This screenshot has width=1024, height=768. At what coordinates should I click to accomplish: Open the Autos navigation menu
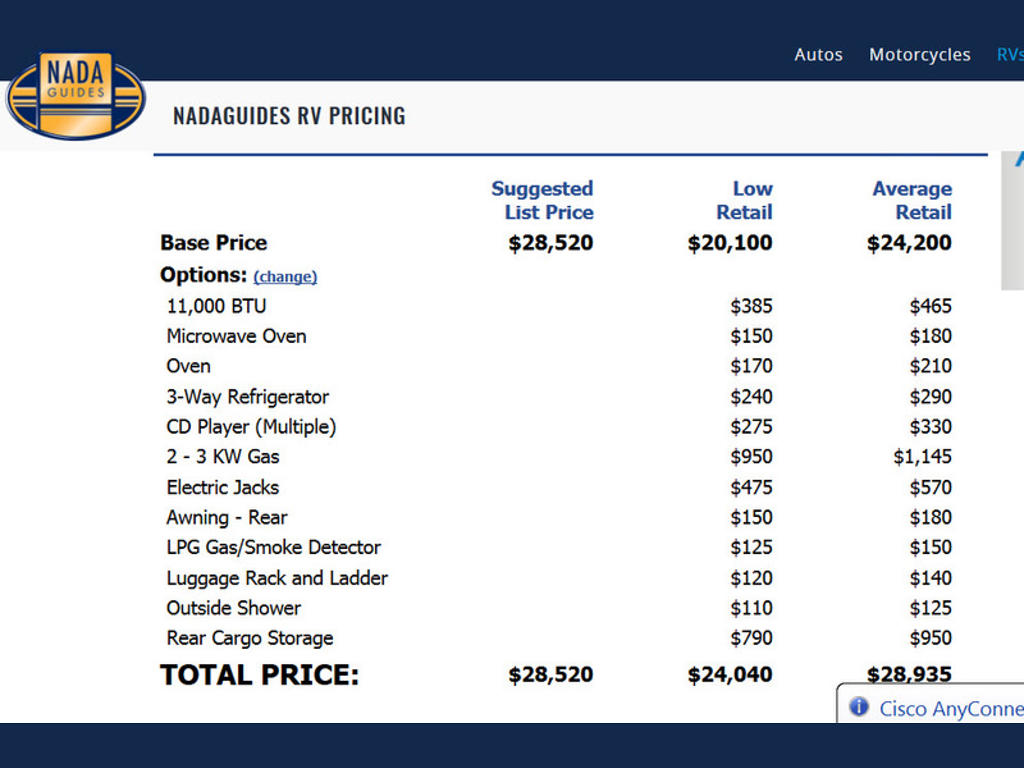pos(818,55)
